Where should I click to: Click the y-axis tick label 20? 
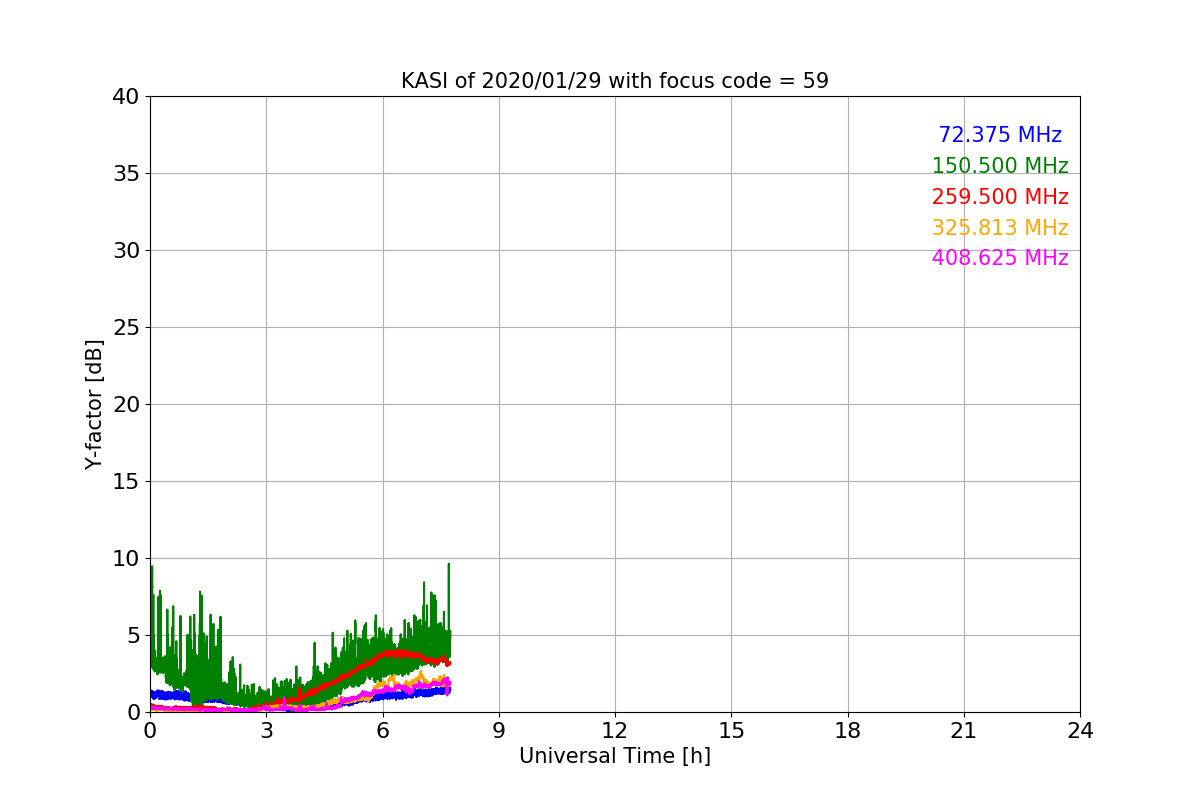[x=125, y=405]
